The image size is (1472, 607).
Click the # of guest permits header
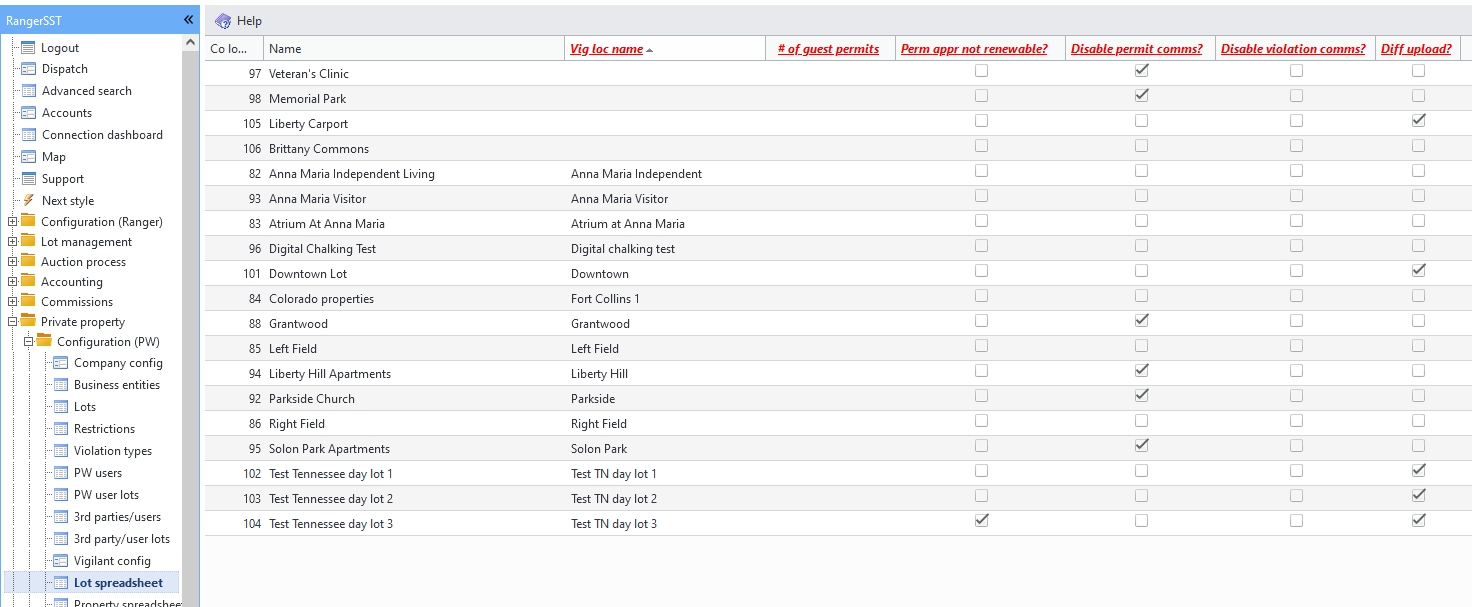coord(828,49)
